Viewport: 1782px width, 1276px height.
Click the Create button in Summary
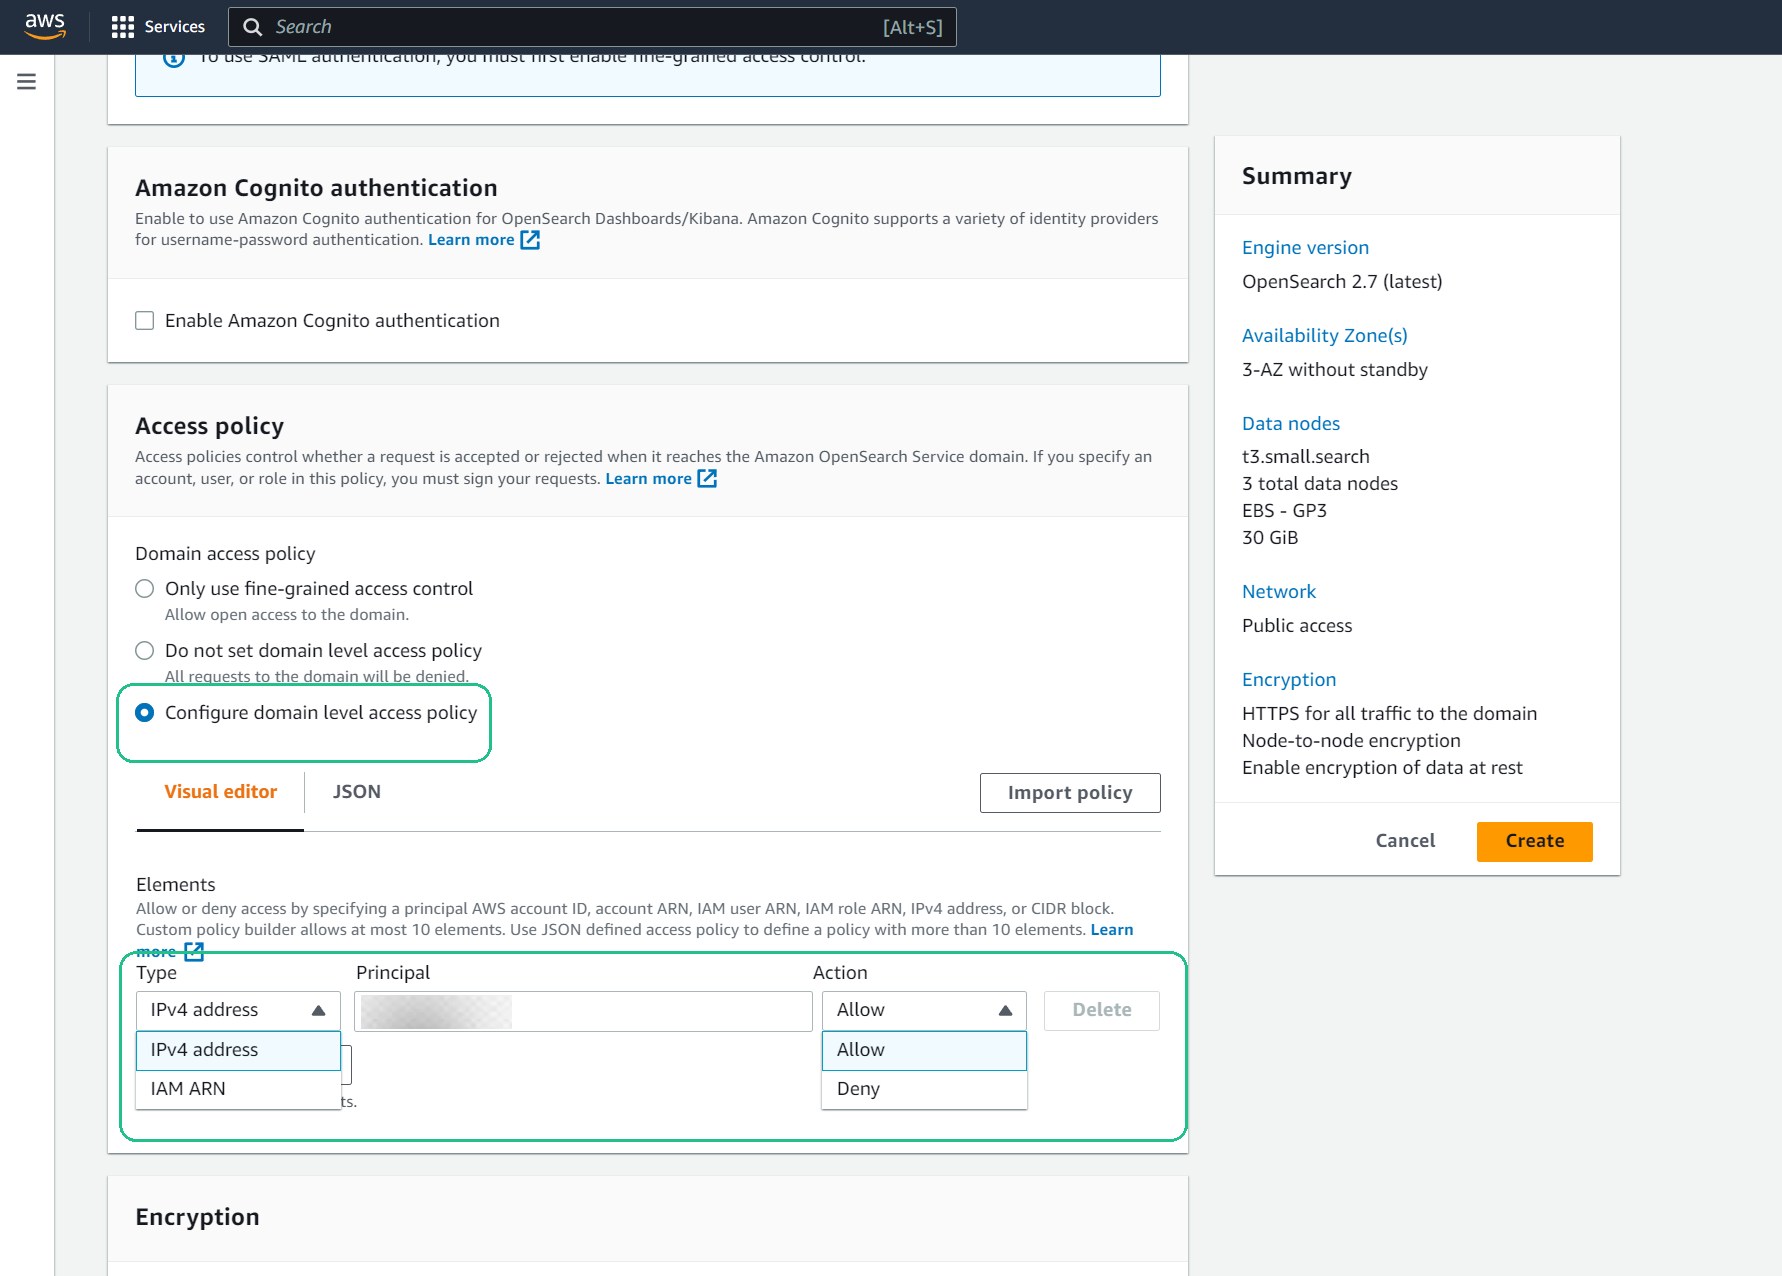coord(1535,841)
